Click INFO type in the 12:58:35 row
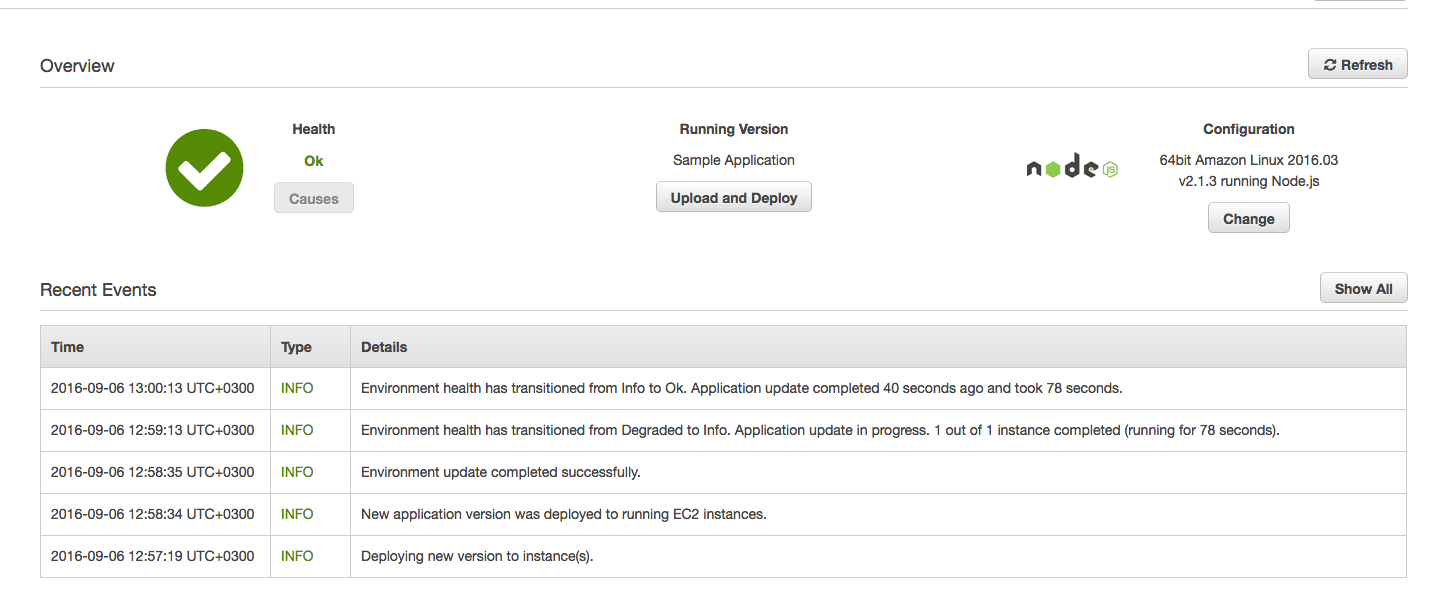This screenshot has width=1441, height=606. [297, 472]
